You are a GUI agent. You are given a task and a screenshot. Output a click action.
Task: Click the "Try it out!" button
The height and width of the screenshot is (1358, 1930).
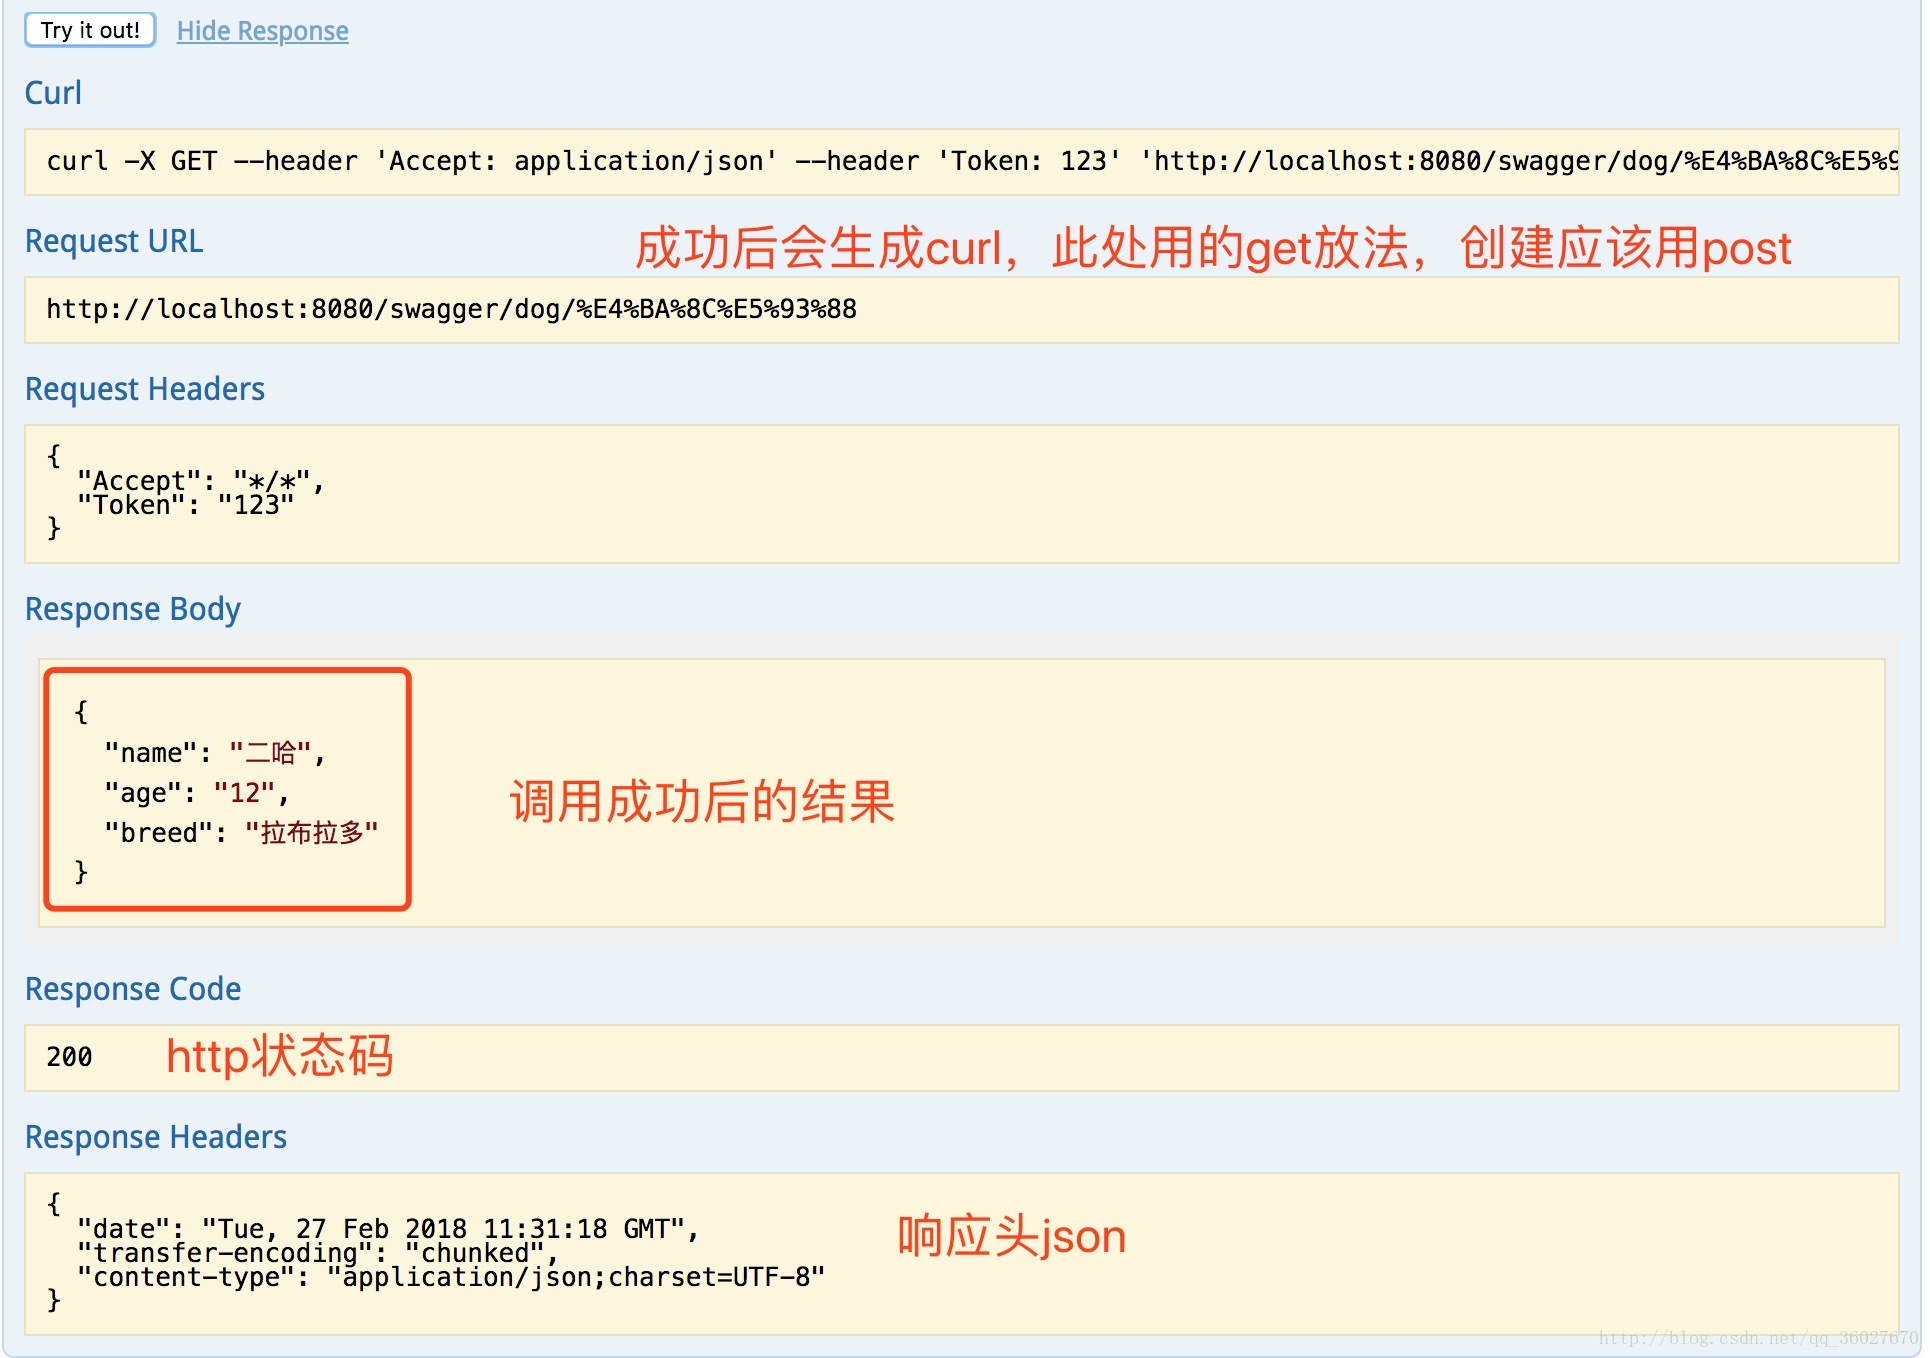(x=90, y=30)
